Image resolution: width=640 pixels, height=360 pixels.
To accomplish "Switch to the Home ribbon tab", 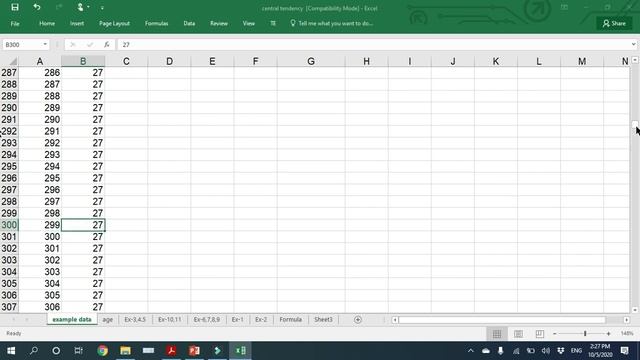I will click(x=47, y=23).
